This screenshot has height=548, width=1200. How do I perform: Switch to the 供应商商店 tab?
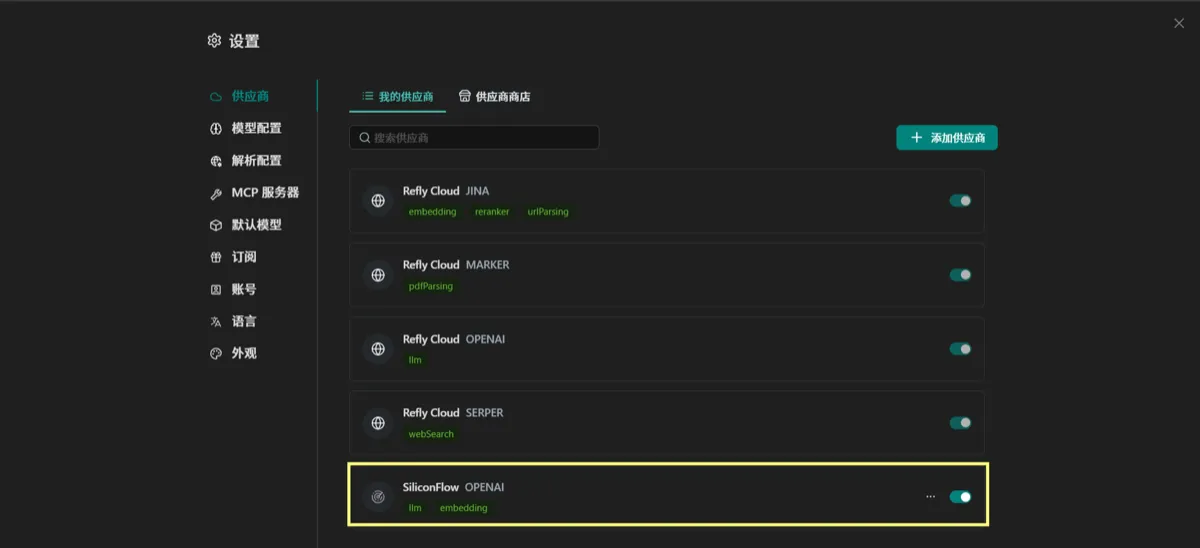click(x=494, y=97)
